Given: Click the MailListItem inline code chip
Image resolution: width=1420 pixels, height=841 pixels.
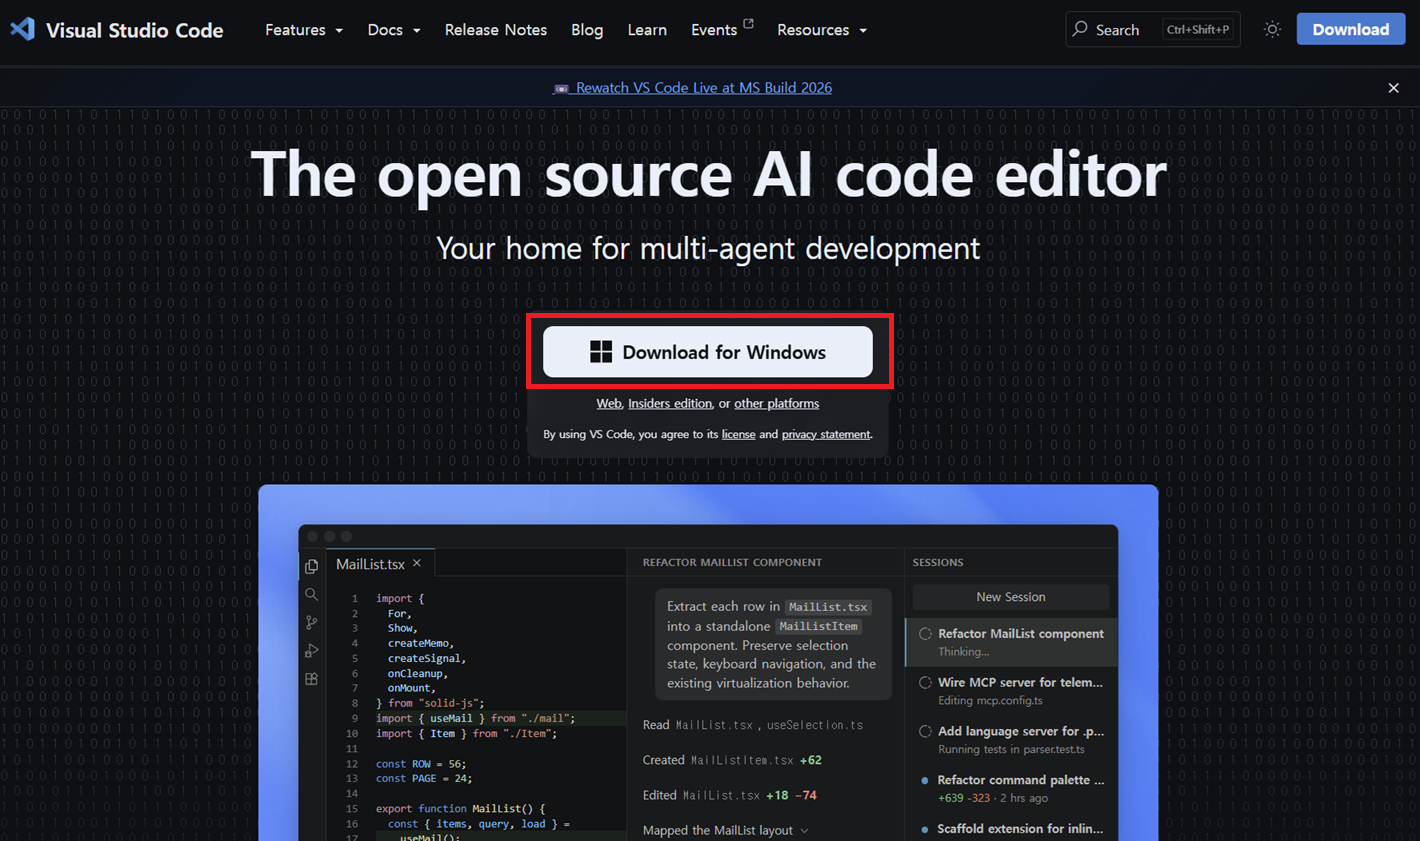Looking at the screenshot, I should (818, 627).
